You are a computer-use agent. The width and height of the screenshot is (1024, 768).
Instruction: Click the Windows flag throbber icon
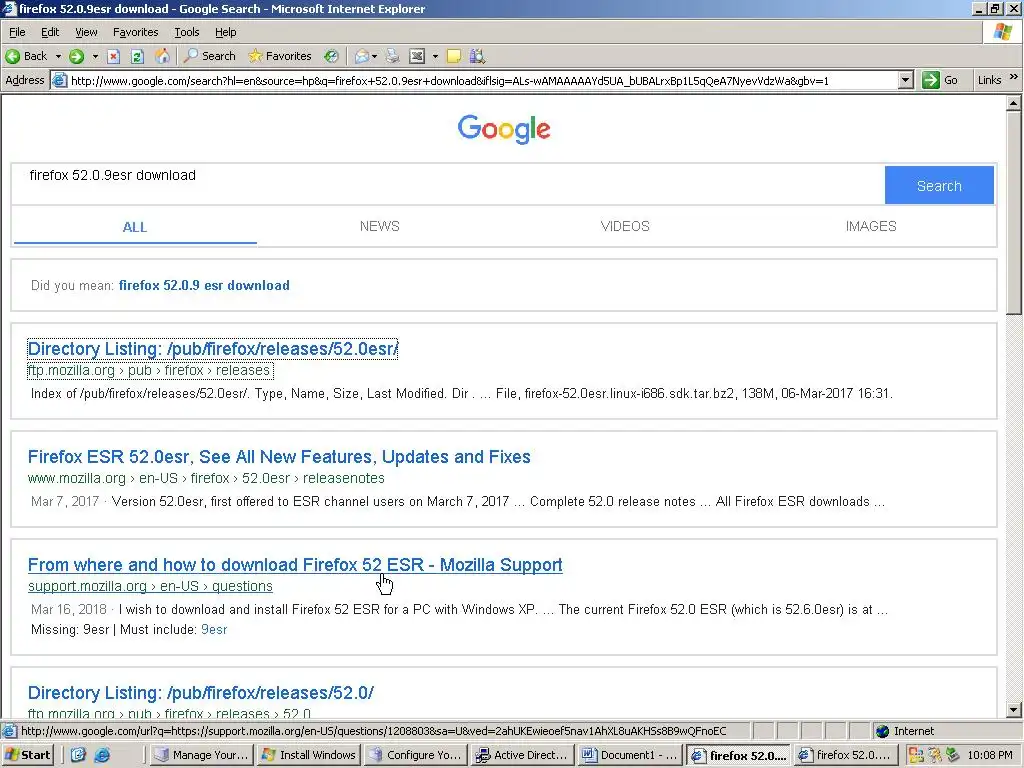(1002, 31)
